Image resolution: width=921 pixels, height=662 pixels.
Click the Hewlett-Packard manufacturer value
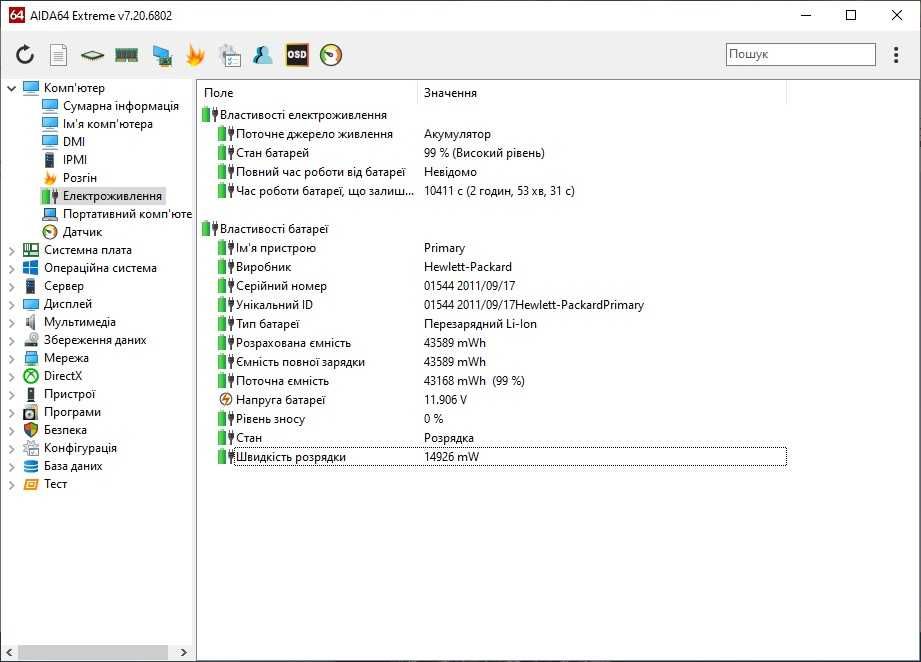click(468, 267)
